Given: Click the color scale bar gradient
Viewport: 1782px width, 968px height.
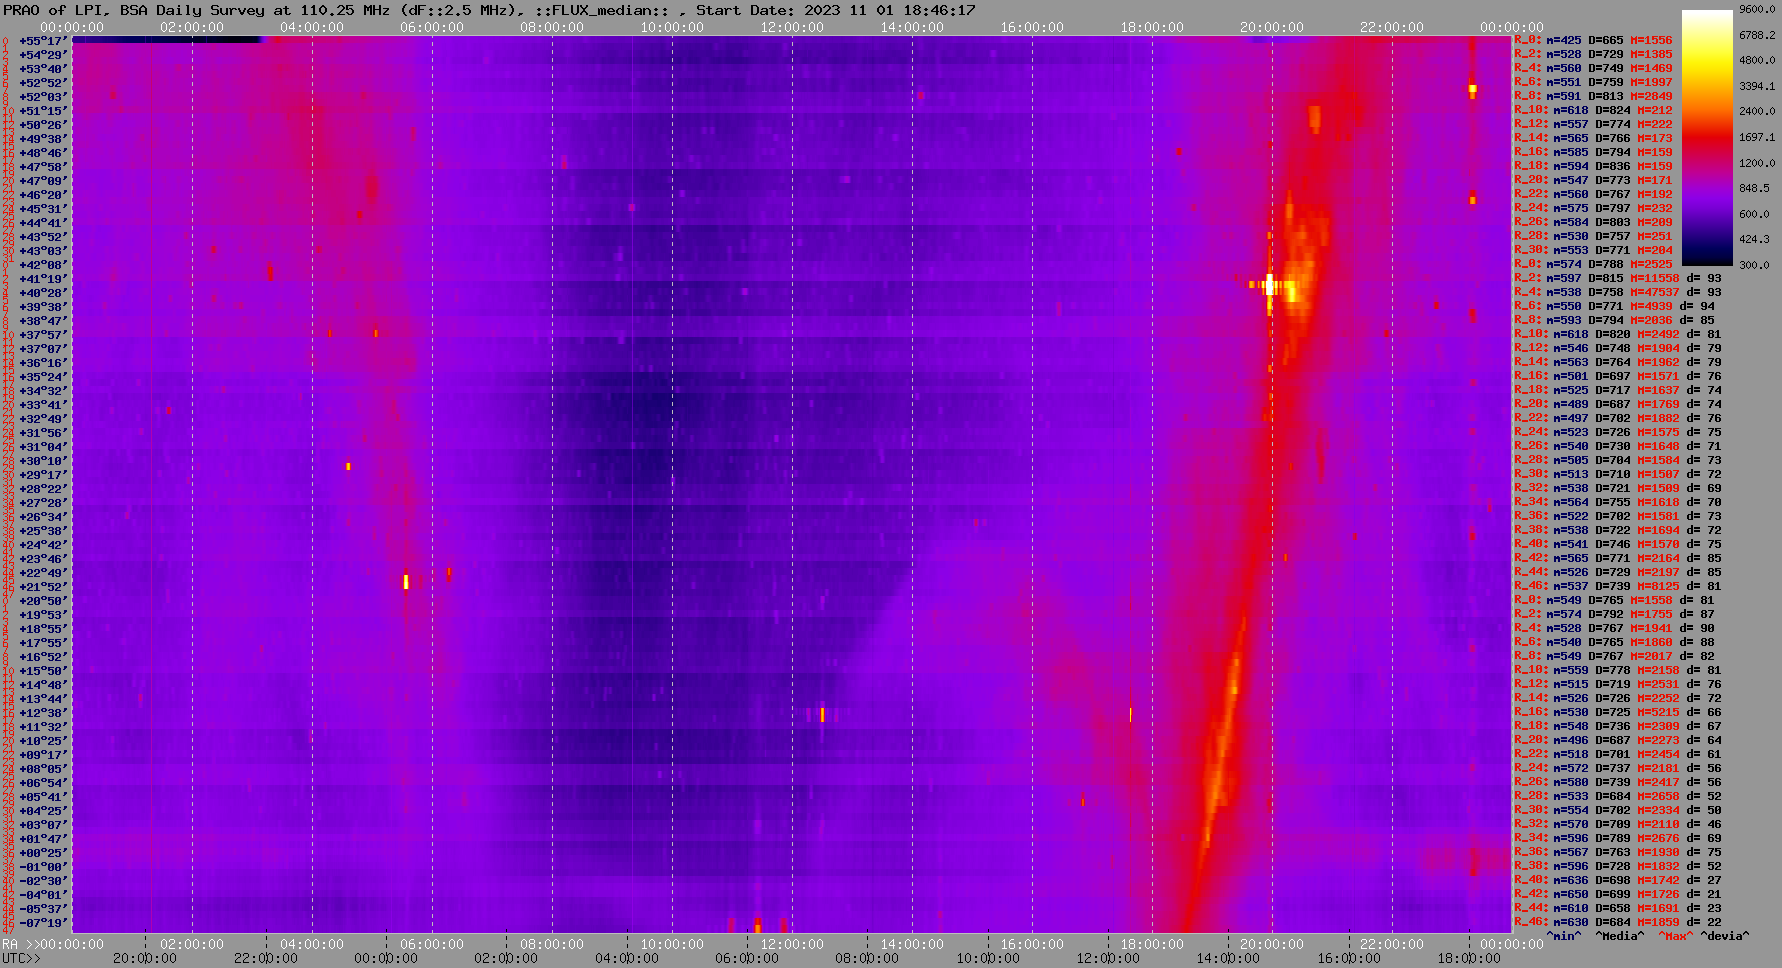Looking at the screenshot, I should point(1707,138).
